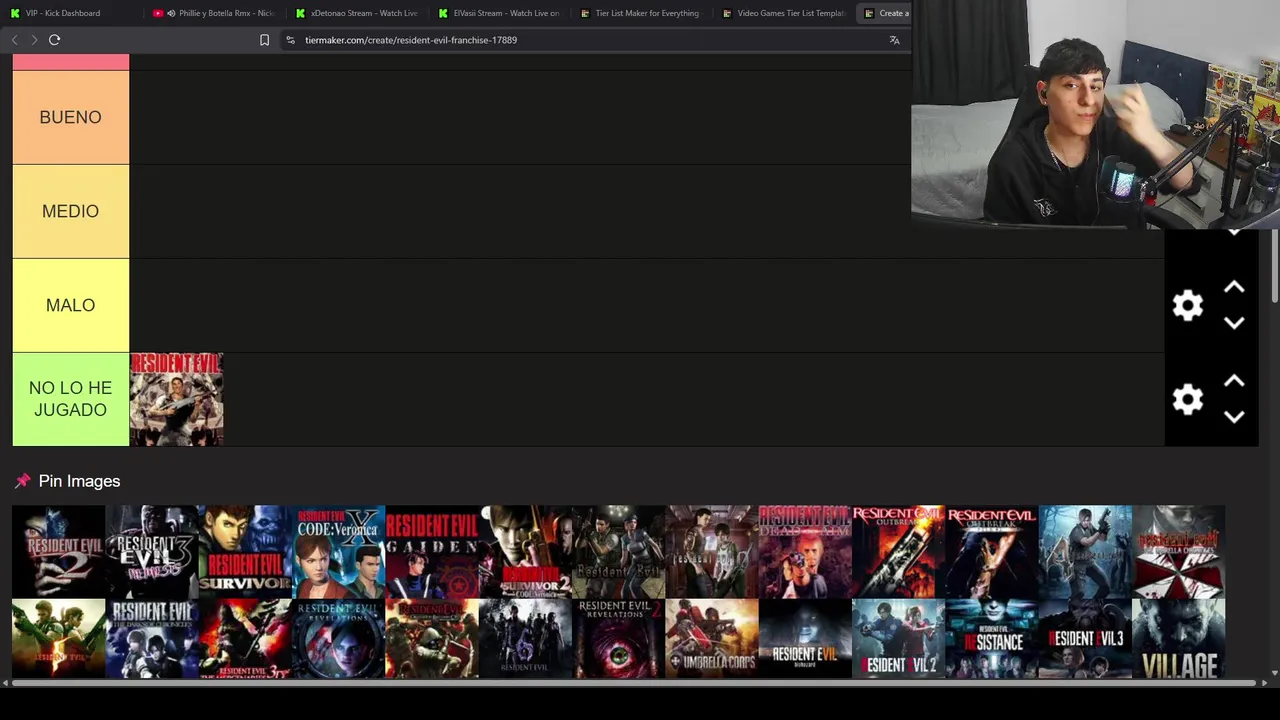Click the pushpin icon near Pin Images
Screen dimensions: 1280x720
tap(22, 481)
